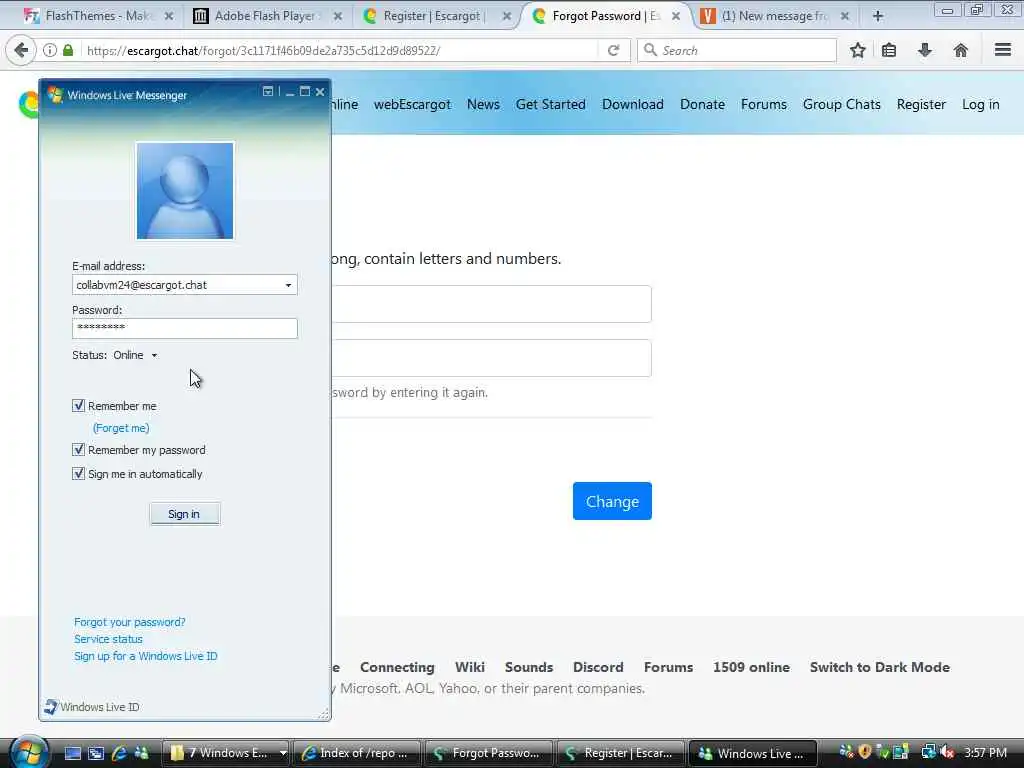Open Group Chats nav item

[x=842, y=104]
